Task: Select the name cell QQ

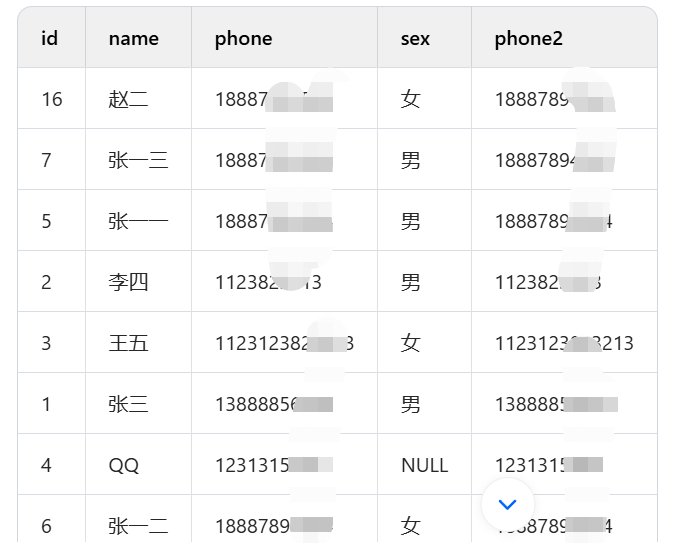Action: 124,465
